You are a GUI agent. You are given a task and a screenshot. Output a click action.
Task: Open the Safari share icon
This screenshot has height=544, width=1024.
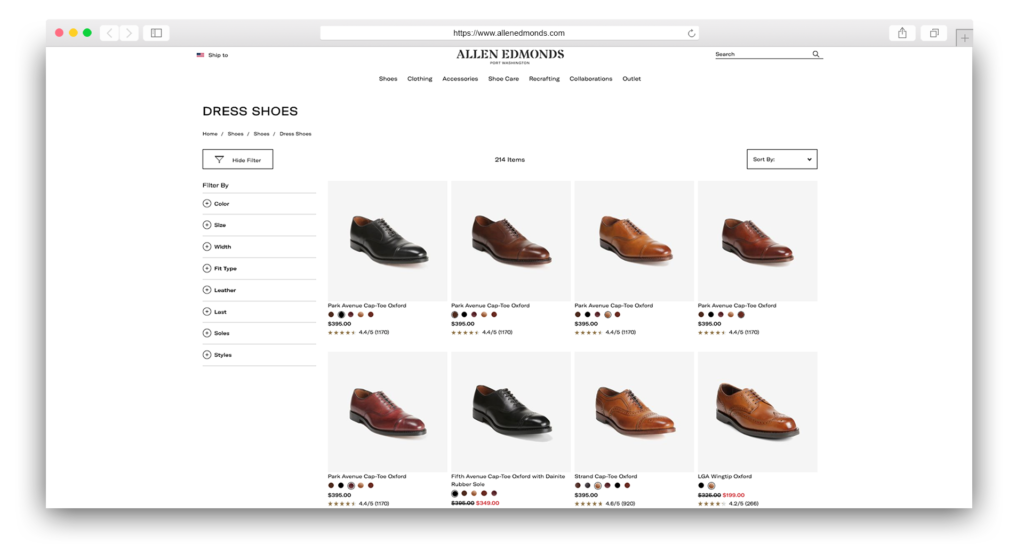point(902,33)
